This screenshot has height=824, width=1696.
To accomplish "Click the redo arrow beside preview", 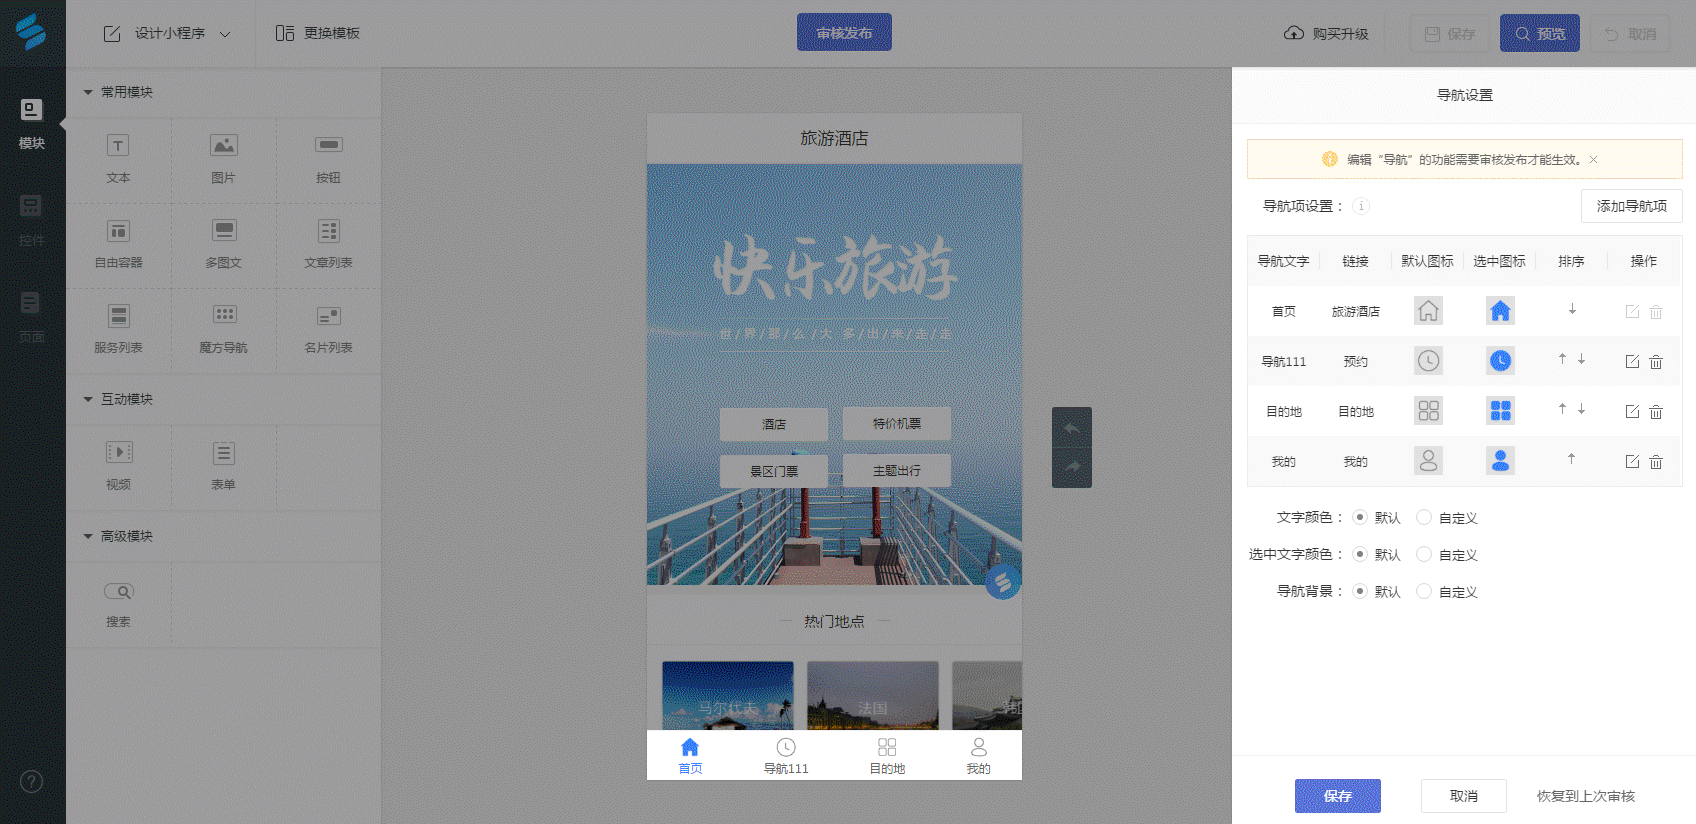I will tap(1072, 467).
